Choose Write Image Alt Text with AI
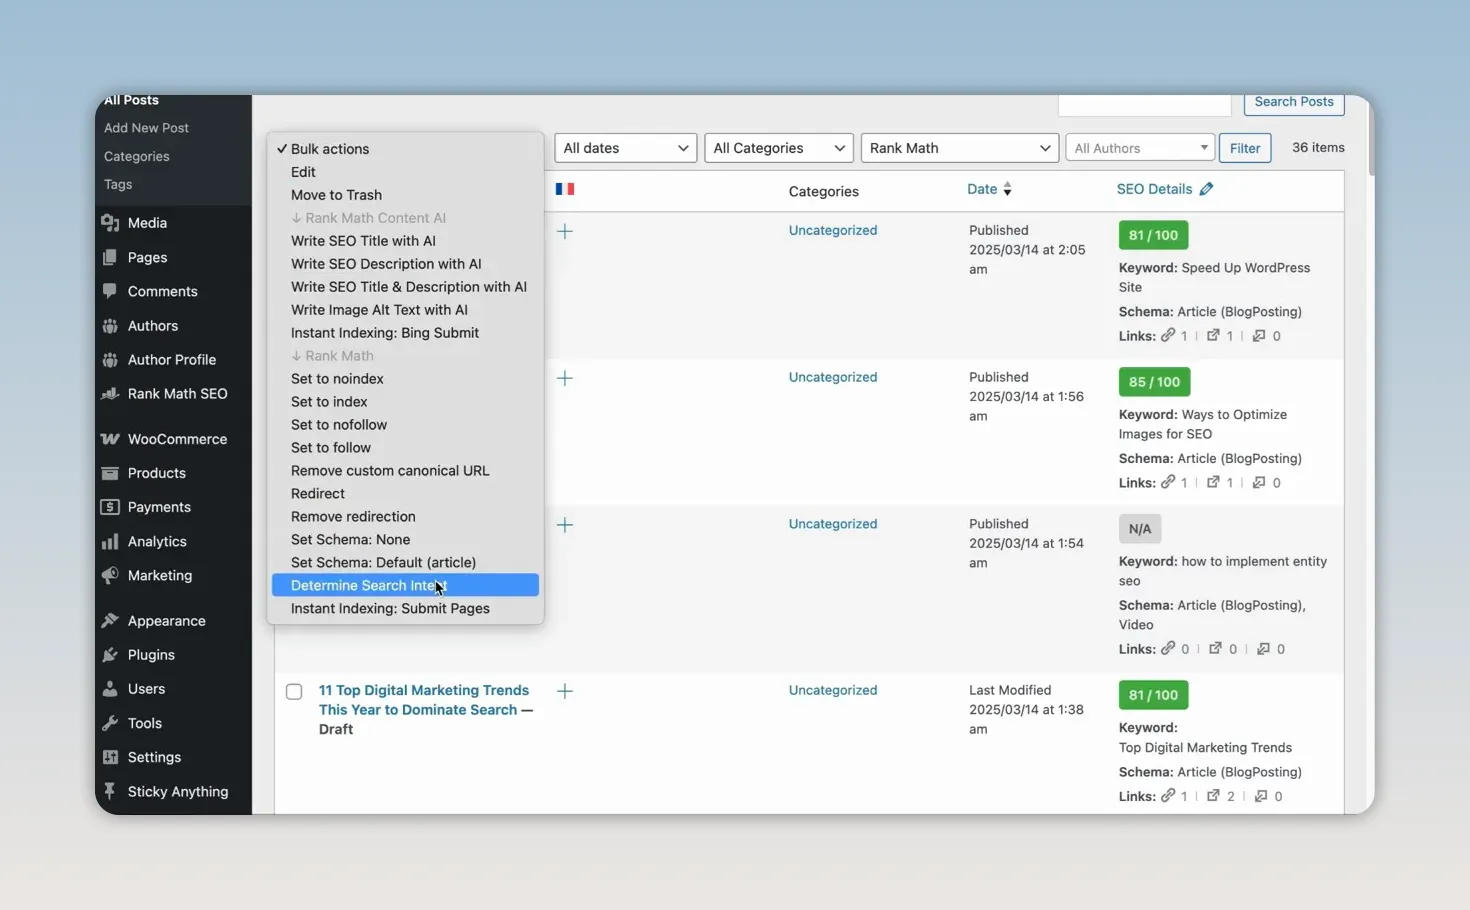The image size is (1470, 910). (x=405, y=310)
